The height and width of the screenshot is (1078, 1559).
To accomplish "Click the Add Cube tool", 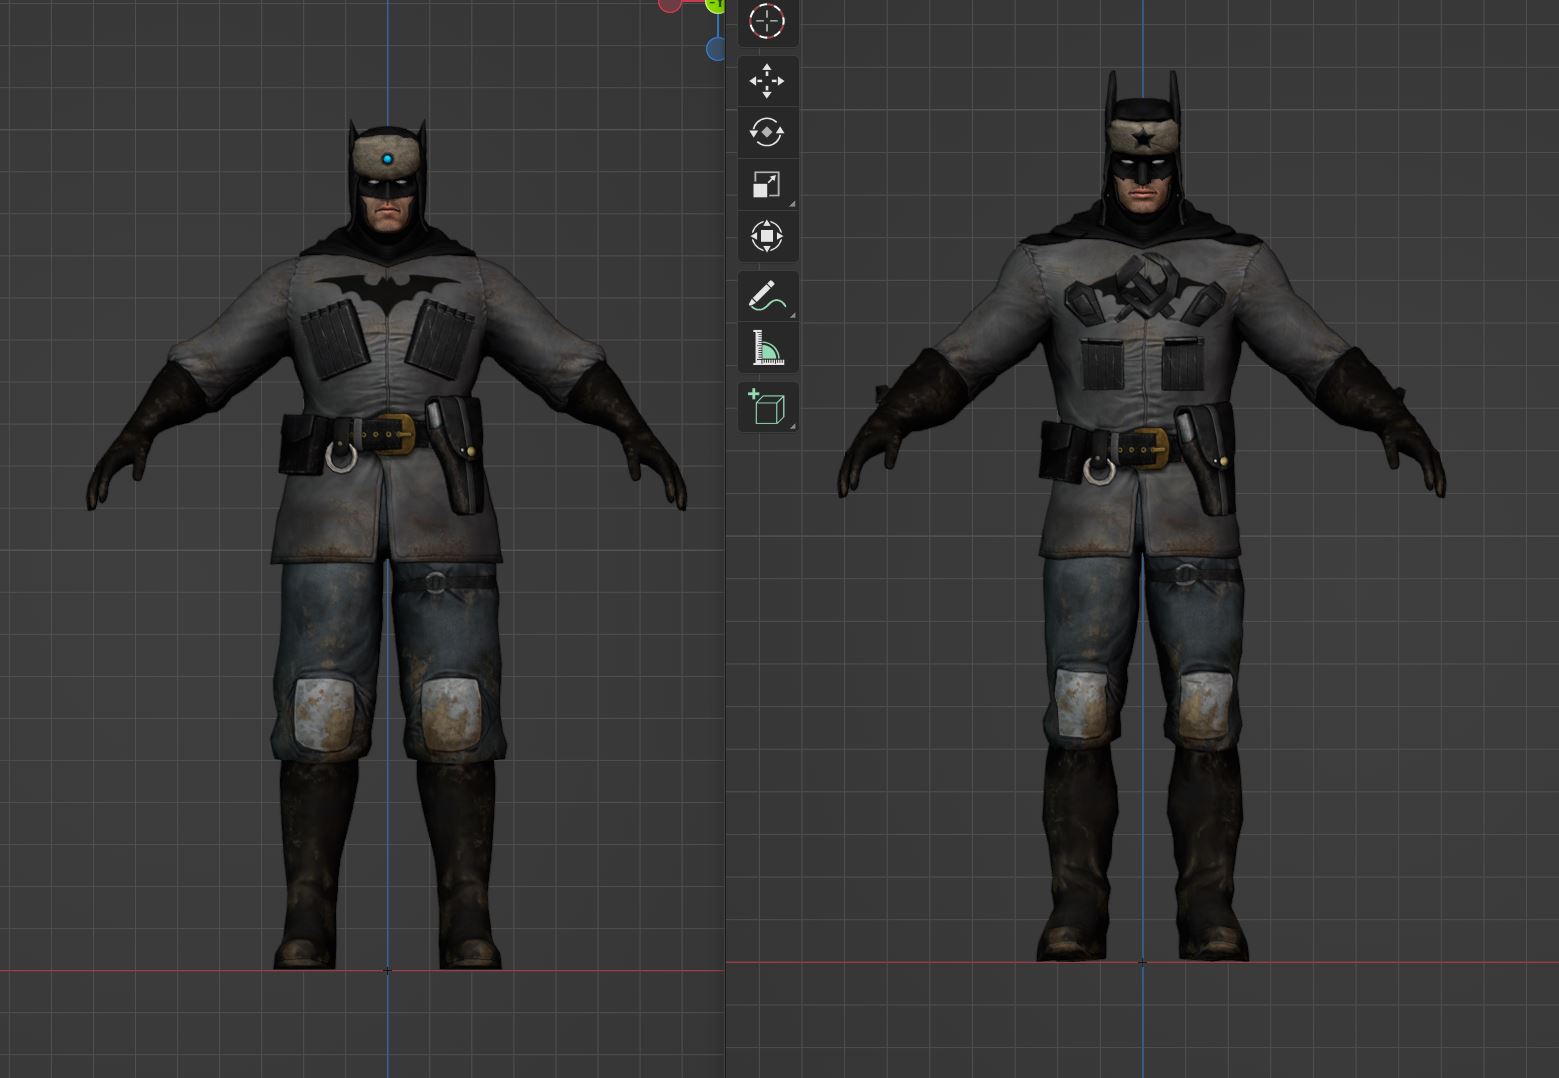I will 767,407.
